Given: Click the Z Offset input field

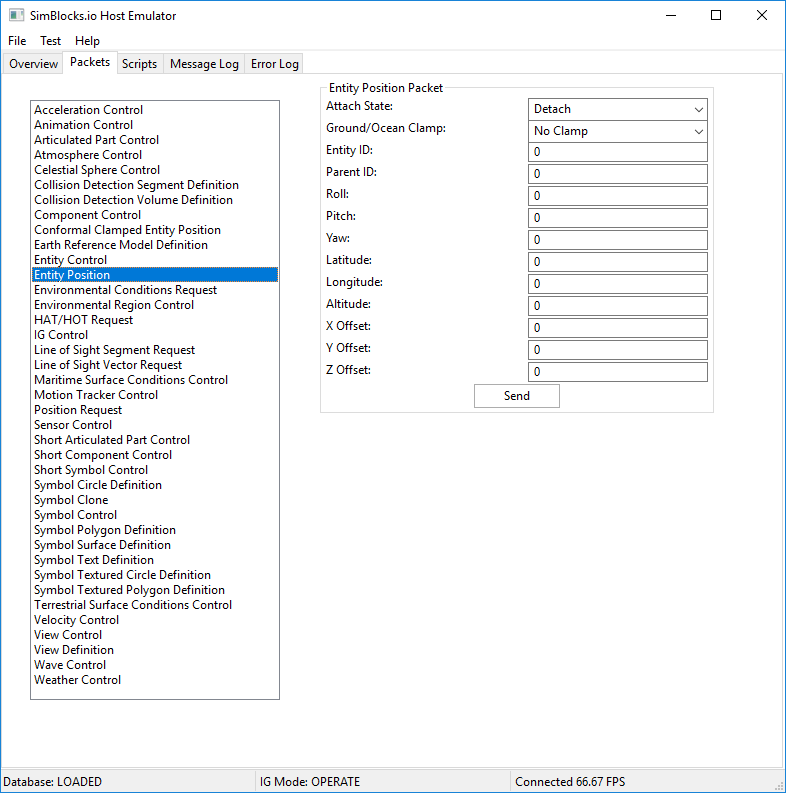Looking at the screenshot, I should (618, 372).
